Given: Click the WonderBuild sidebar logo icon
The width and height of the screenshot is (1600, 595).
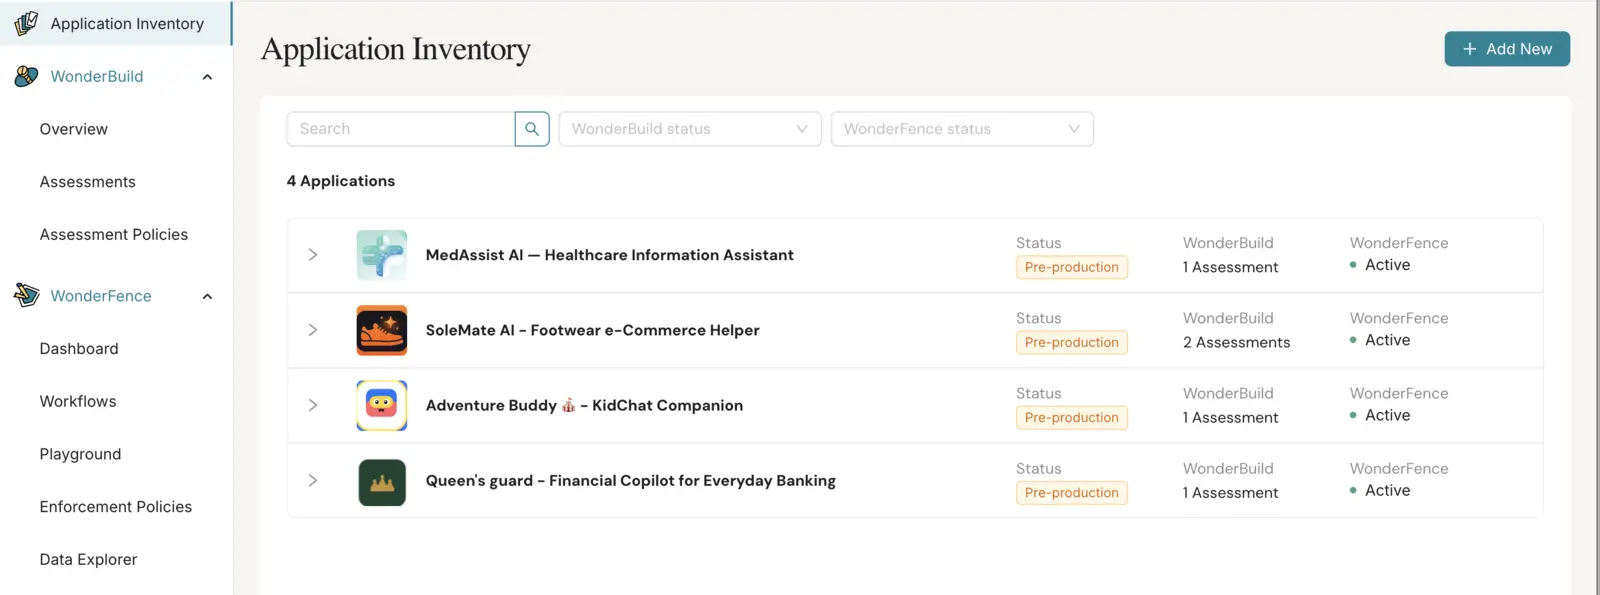Looking at the screenshot, I should coord(26,76).
